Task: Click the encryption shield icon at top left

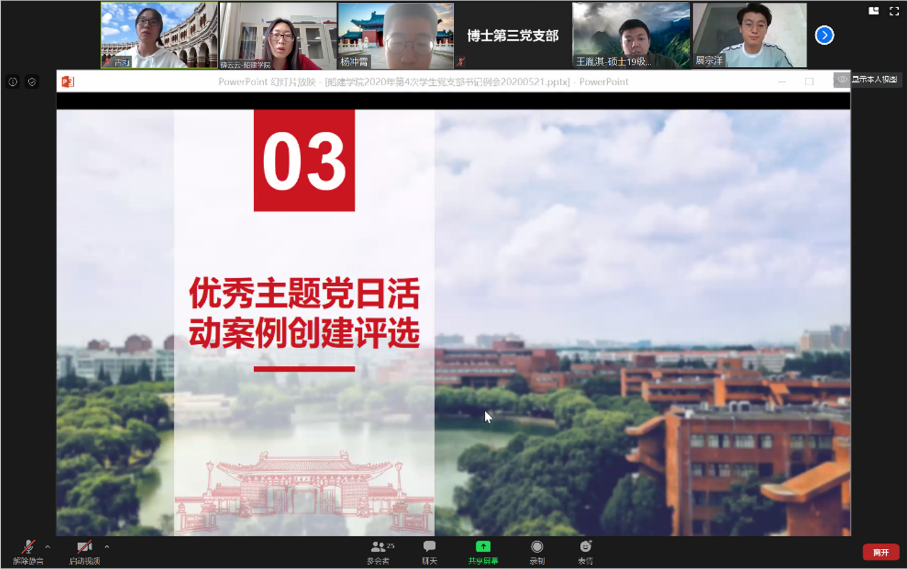Action: (32, 82)
